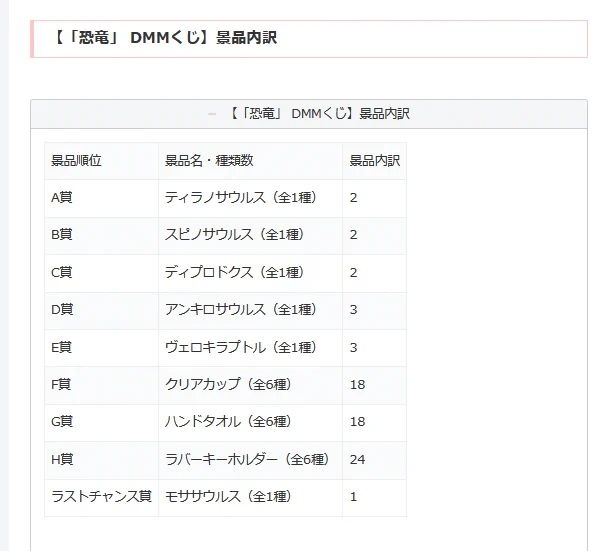Click the minus icon in the accordion header
599x551 pixels.
212,114
